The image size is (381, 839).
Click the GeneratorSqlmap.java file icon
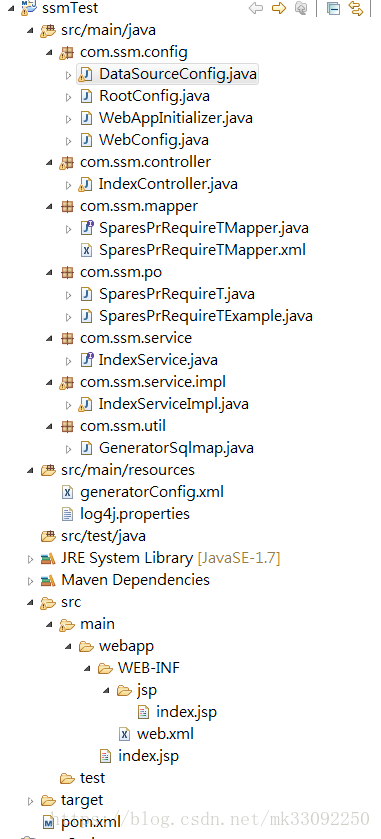(x=86, y=448)
